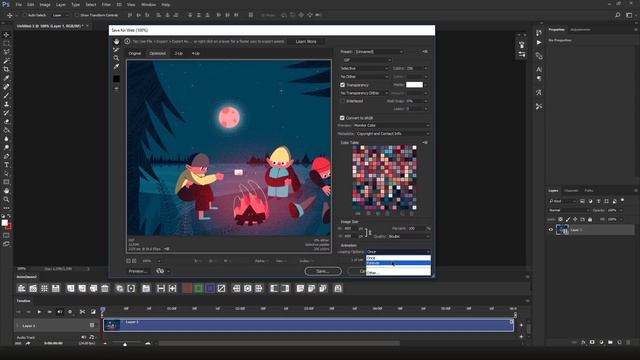Viewport: 640px width, 360px height.
Task: Select the Rectangular Marquee tool
Action: (6, 43)
